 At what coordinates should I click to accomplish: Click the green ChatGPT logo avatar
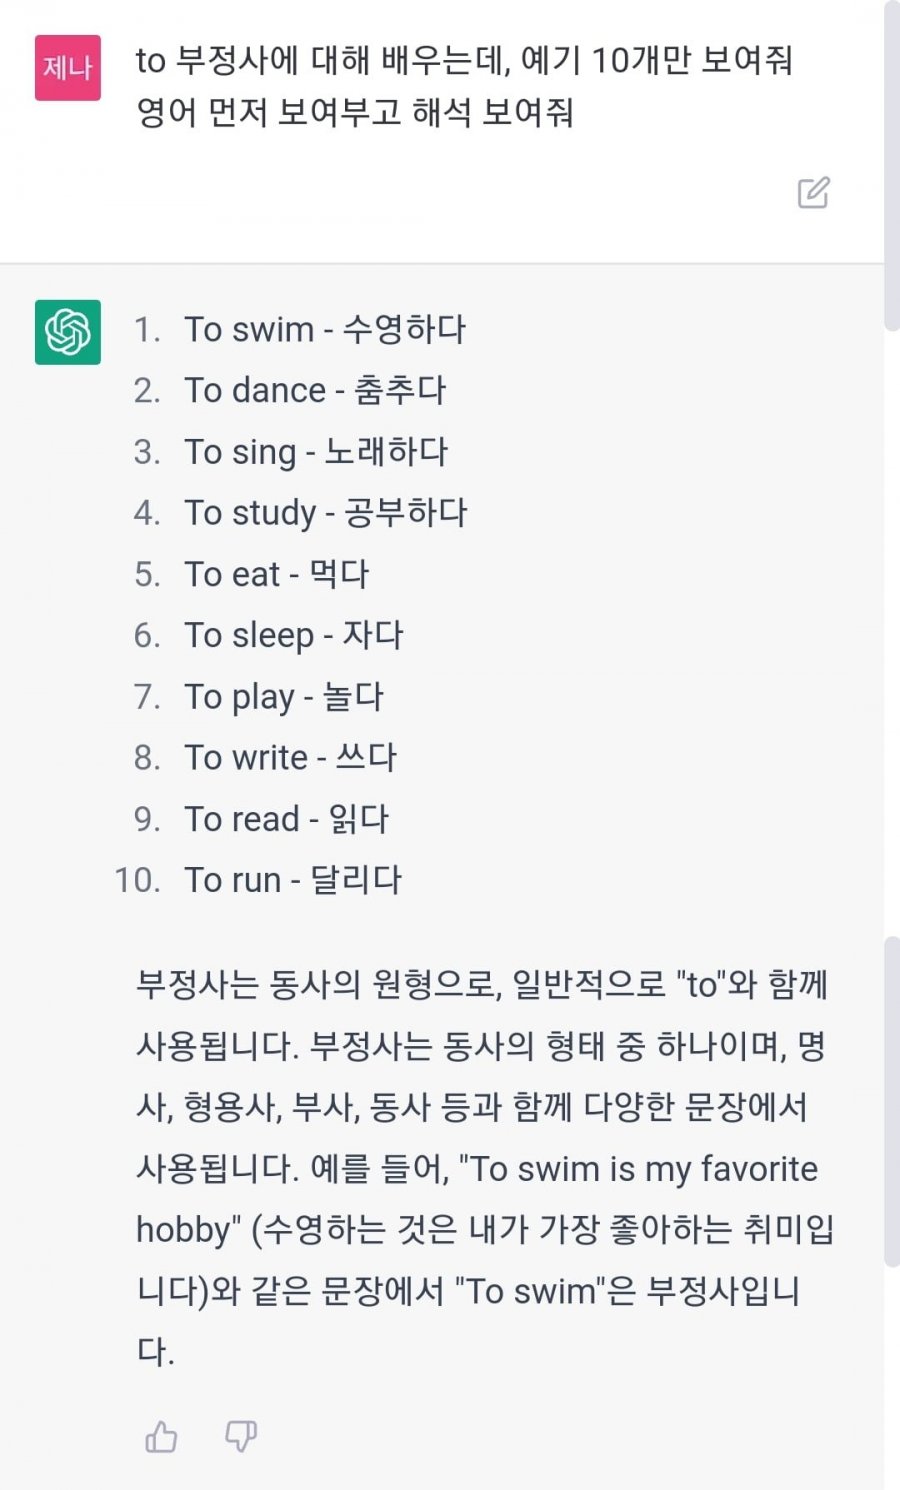pyautogui.click(x=68, y=332)
